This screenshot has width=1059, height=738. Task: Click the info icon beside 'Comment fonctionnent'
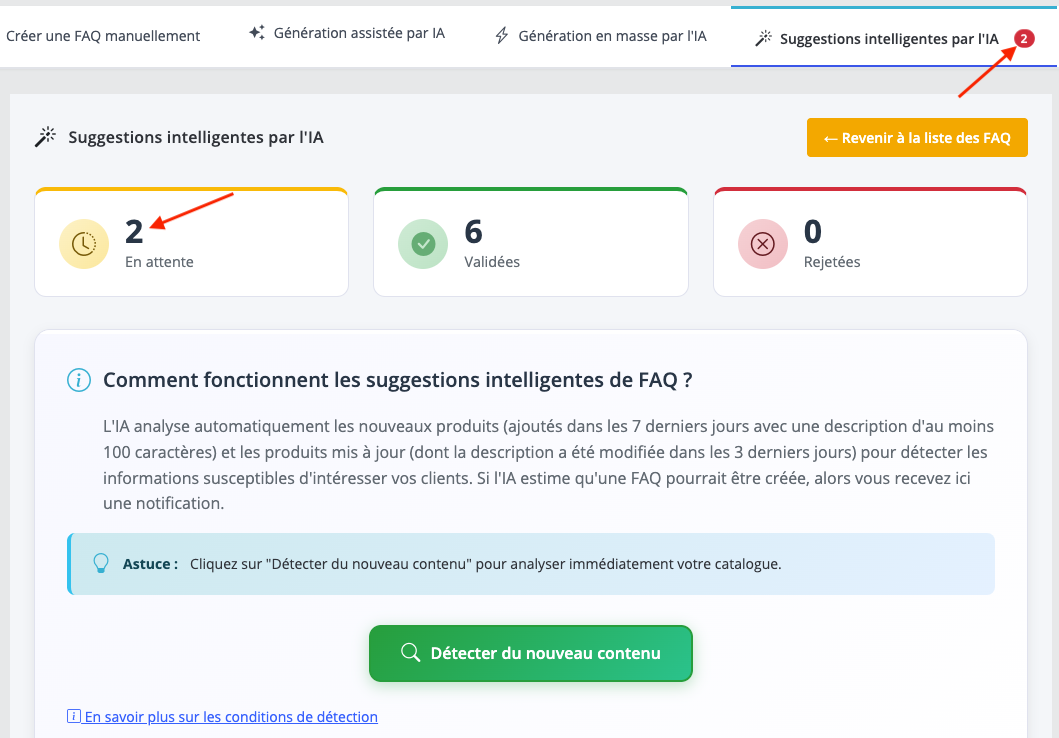78,380
